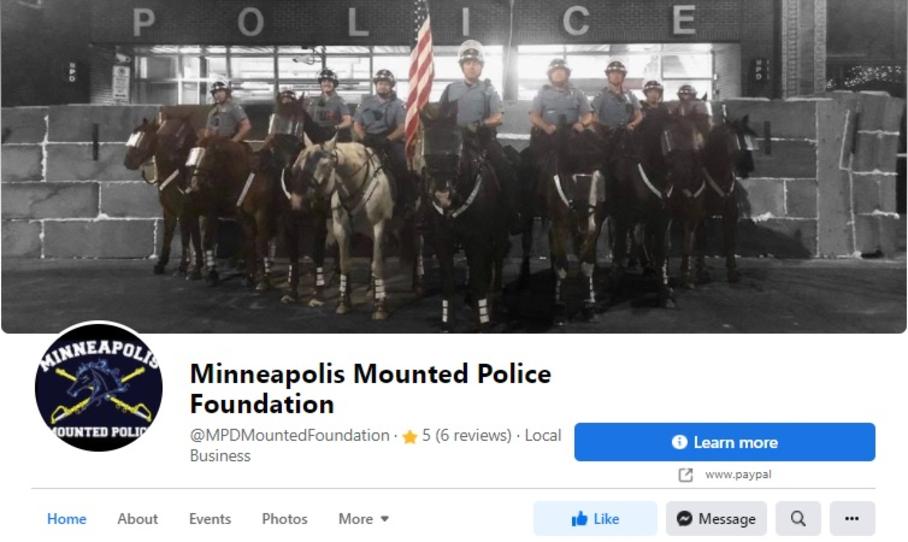Open the 5 (6 reviews) rating link

[467, 435]
